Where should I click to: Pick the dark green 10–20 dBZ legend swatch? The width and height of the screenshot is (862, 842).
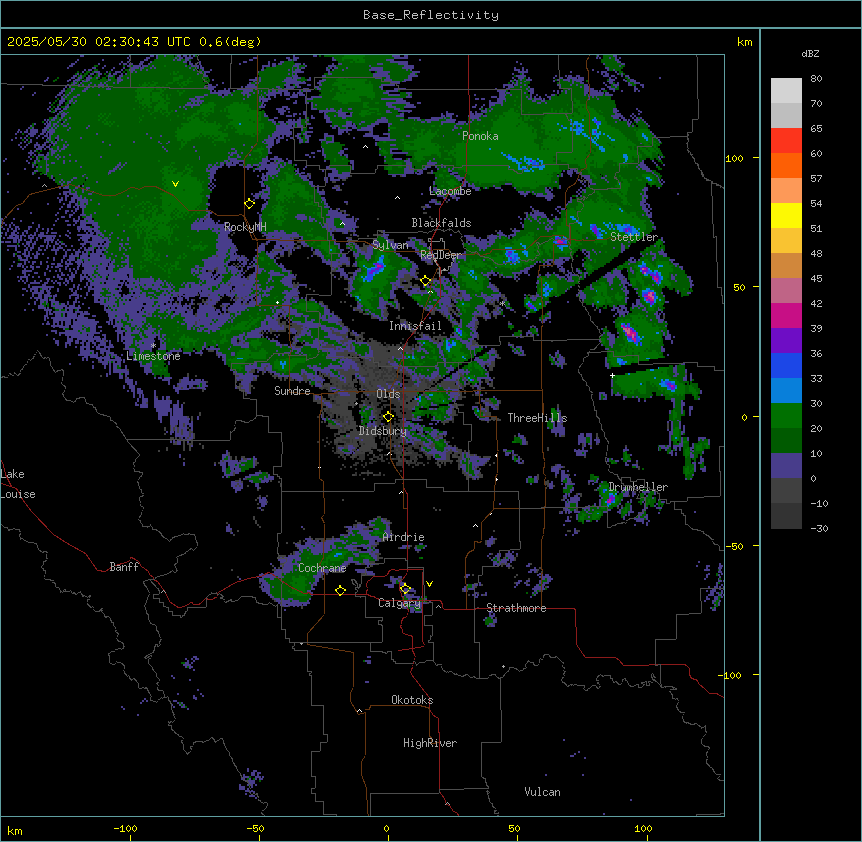[786, 441]
